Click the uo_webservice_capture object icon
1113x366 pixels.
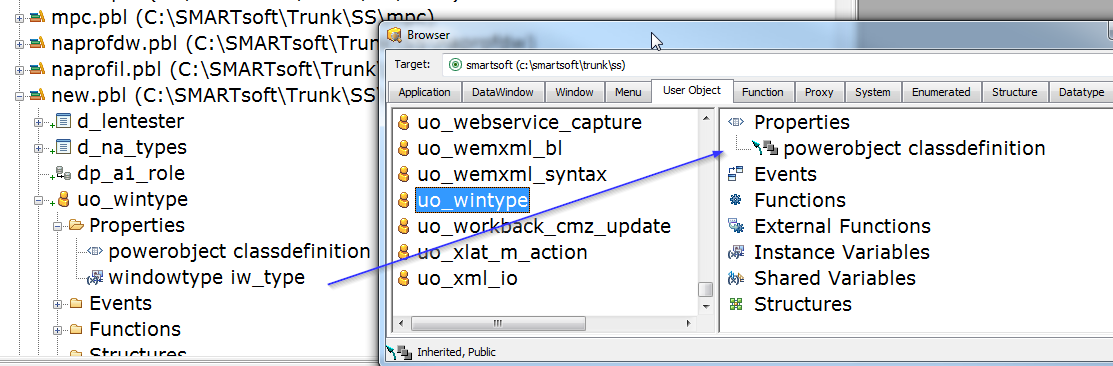404,123
